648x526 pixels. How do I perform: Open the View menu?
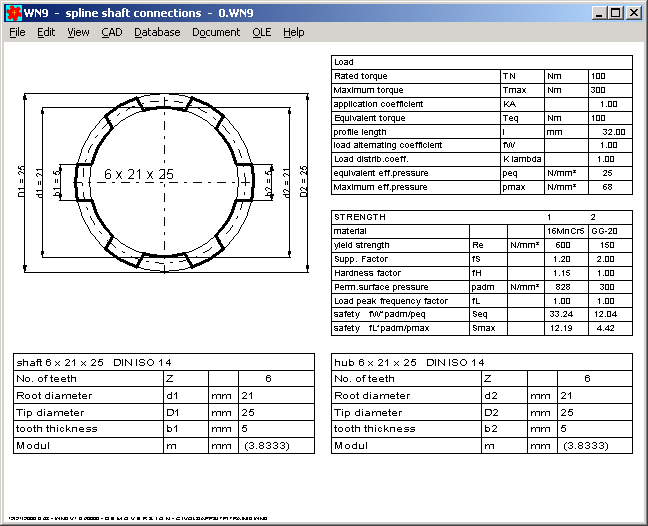coord(78,32)
